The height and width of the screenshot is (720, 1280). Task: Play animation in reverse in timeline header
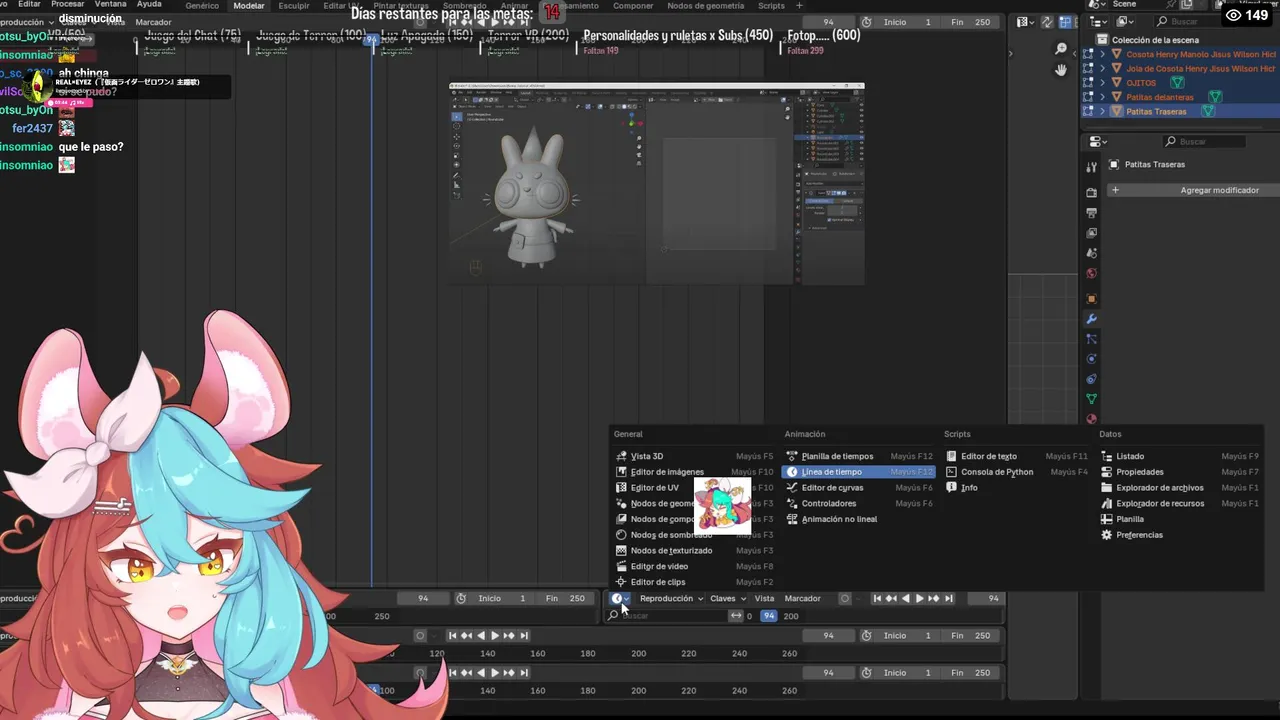906,598
